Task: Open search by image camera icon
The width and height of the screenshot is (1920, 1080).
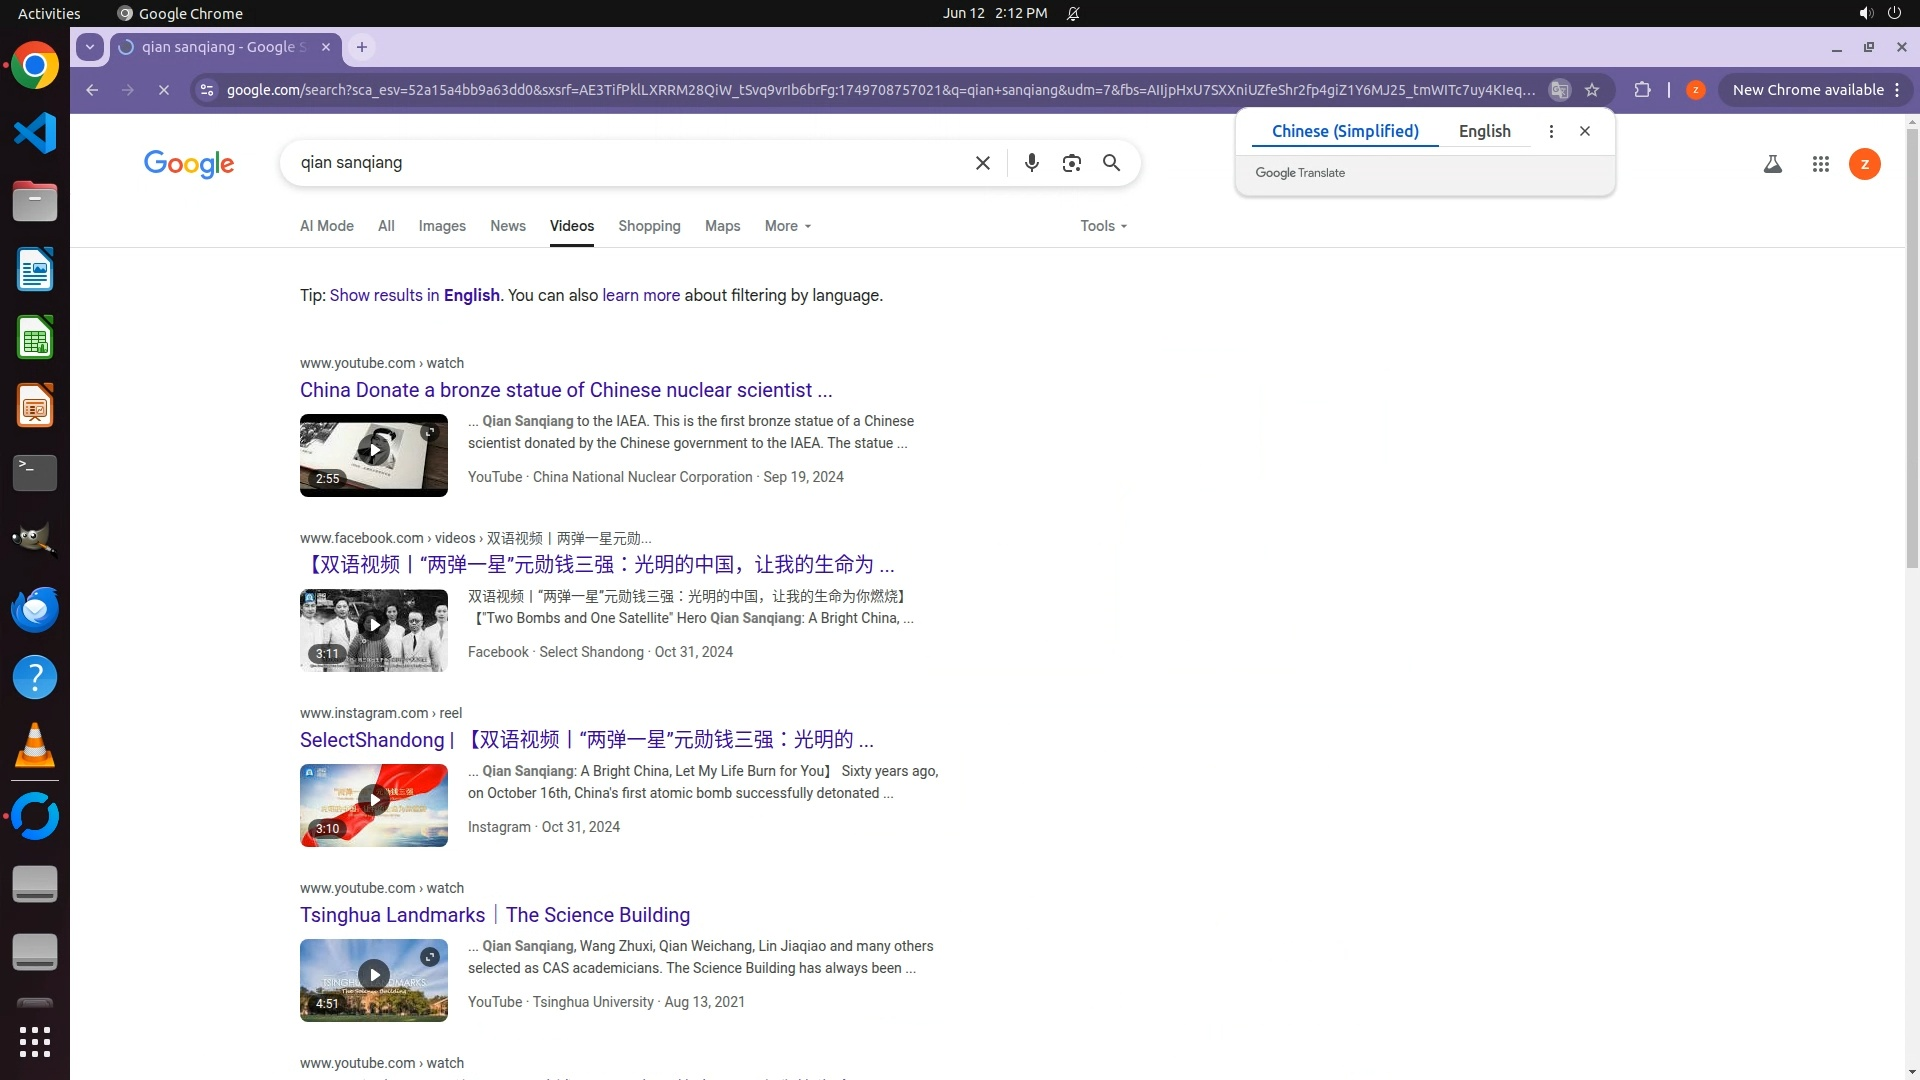Action: [x=1071, y=163]
